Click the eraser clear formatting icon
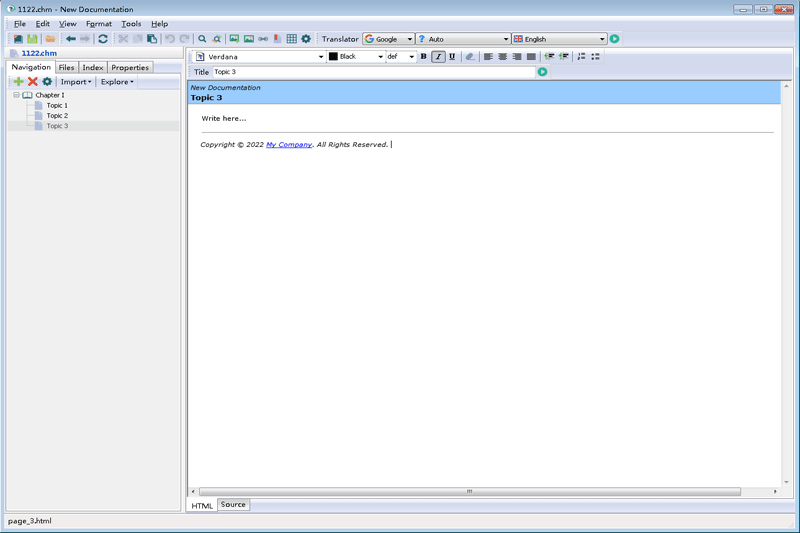The height and width of the screenshot is (533, 800). [470, 57]
